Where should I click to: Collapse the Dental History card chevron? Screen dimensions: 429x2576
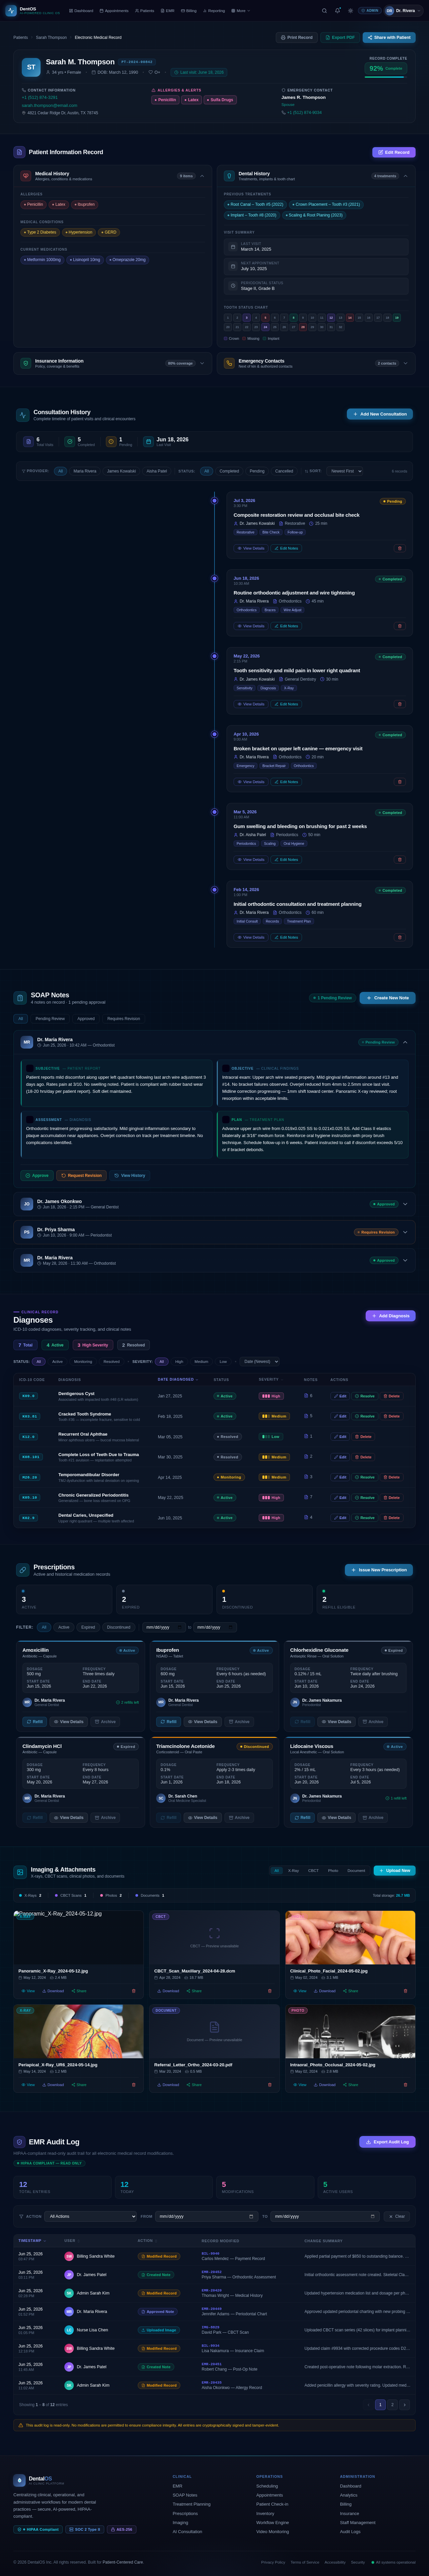point(405,176)
